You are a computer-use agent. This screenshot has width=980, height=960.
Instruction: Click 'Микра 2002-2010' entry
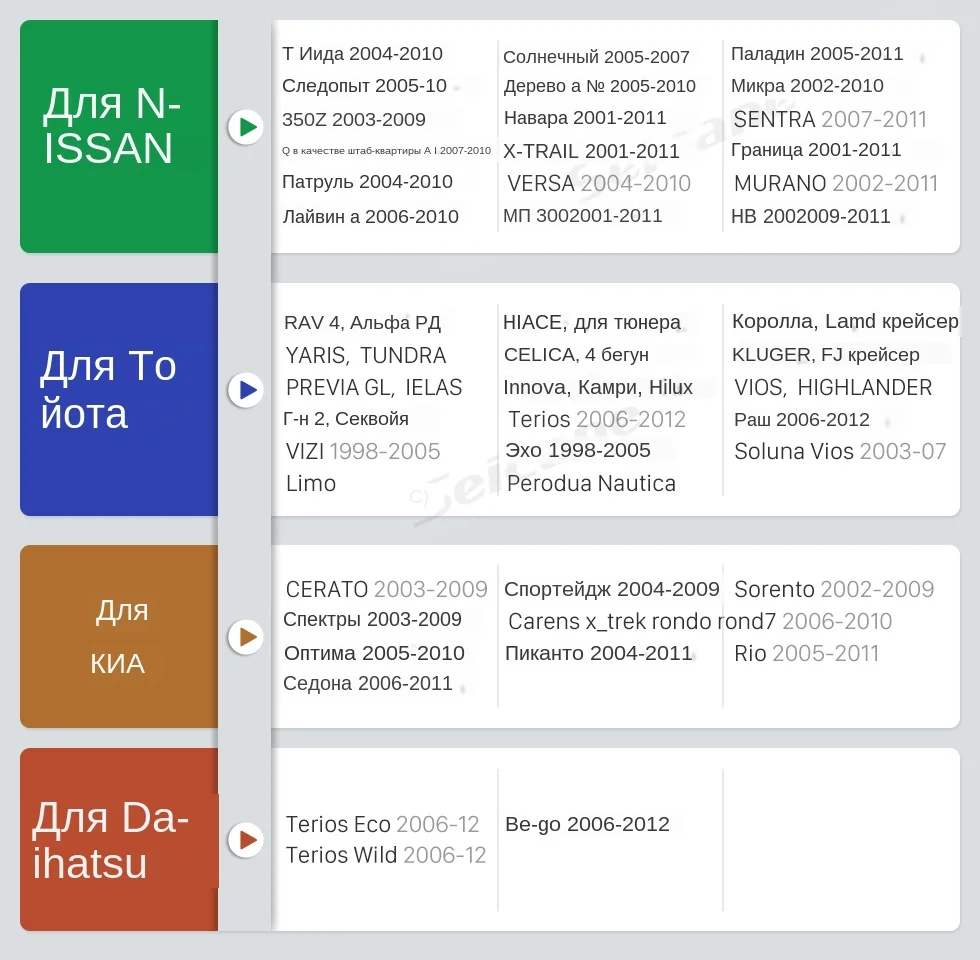coord(807,86)
